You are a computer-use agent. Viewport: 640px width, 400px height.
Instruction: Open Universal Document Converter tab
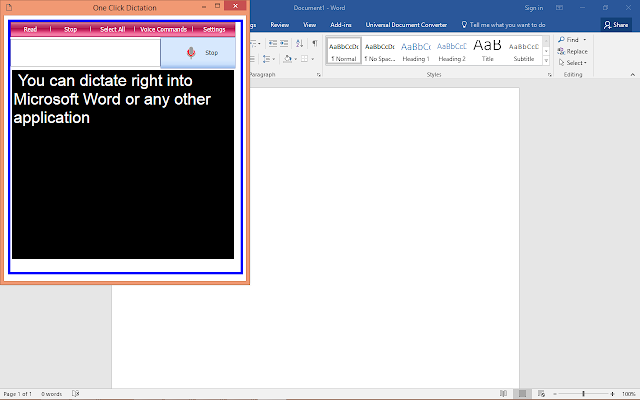[406, 25]
